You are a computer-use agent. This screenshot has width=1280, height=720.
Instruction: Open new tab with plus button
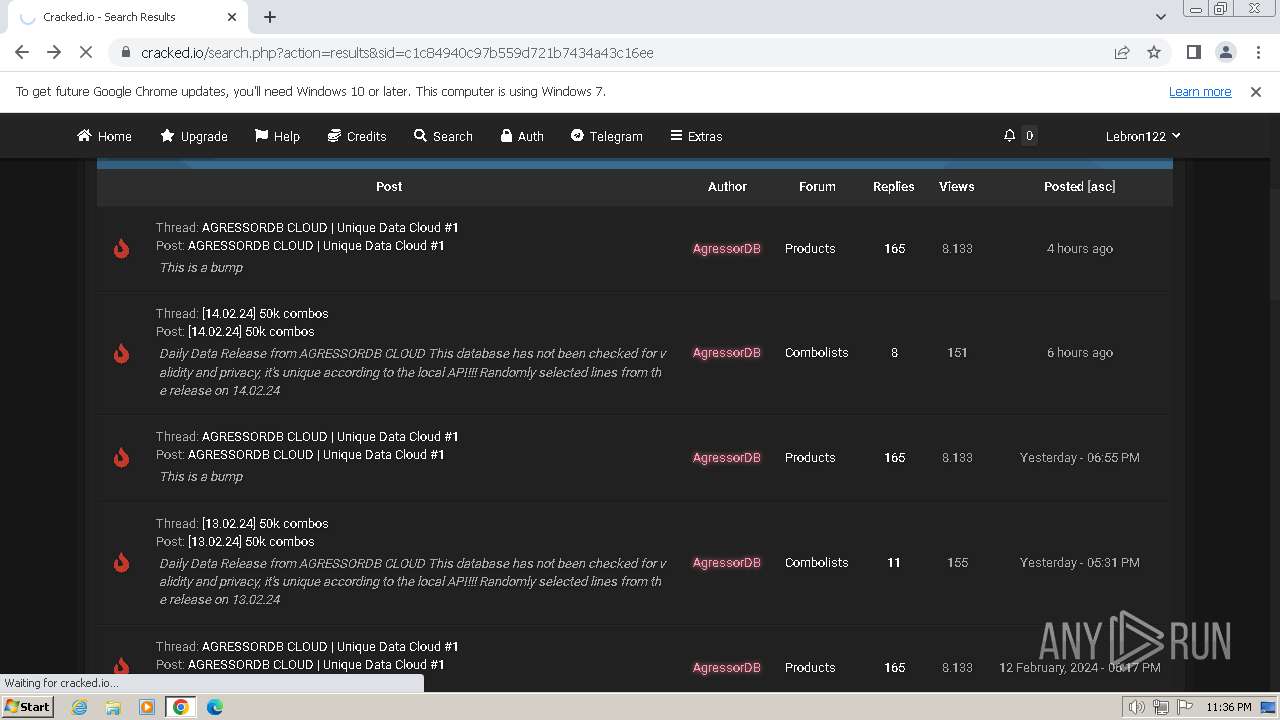click(x=270, y=17)
